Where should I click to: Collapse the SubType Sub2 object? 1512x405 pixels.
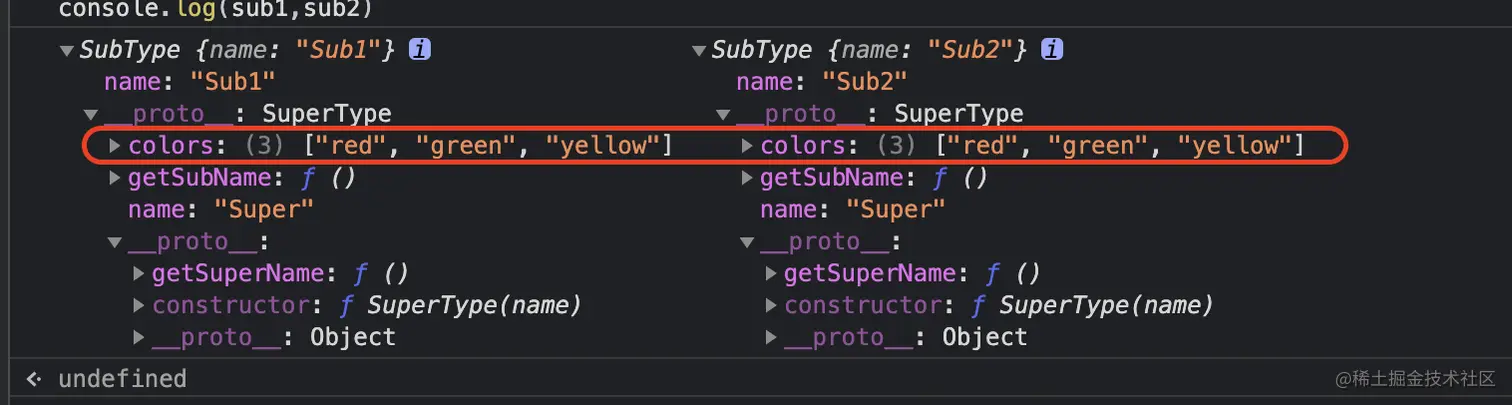click(698, 50)
